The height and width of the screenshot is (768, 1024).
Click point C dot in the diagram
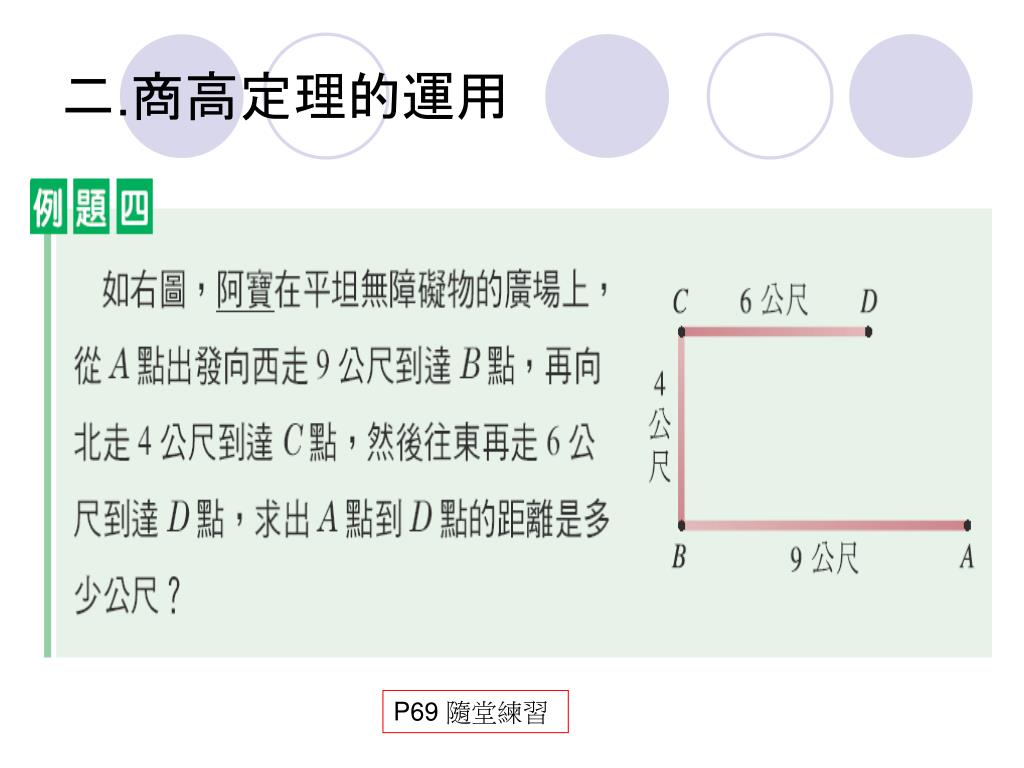pyautogui.click(x=681, y=332)
